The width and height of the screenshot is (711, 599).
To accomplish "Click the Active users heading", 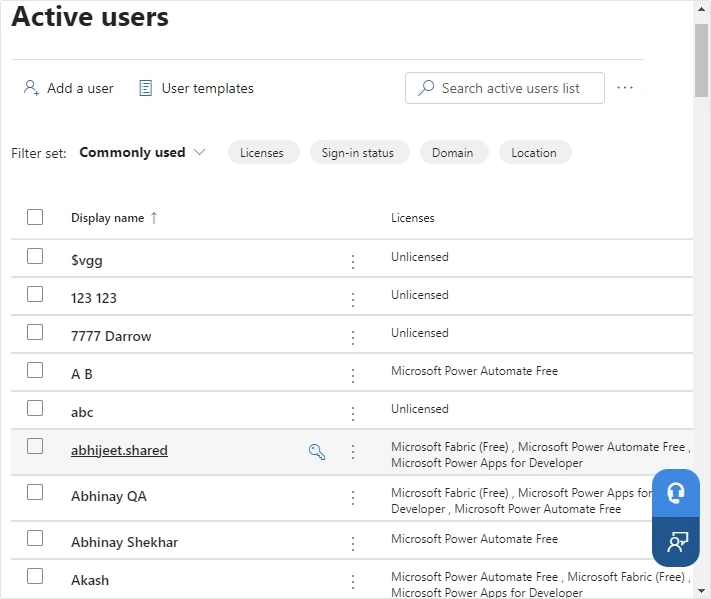I will (x=90, y=17).
